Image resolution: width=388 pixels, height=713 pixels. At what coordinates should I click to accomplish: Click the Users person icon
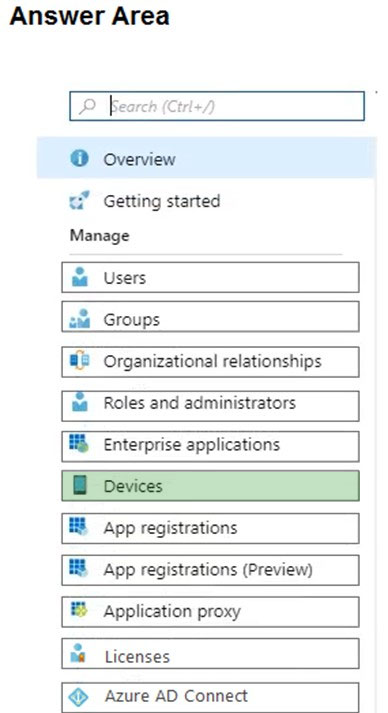80,277
